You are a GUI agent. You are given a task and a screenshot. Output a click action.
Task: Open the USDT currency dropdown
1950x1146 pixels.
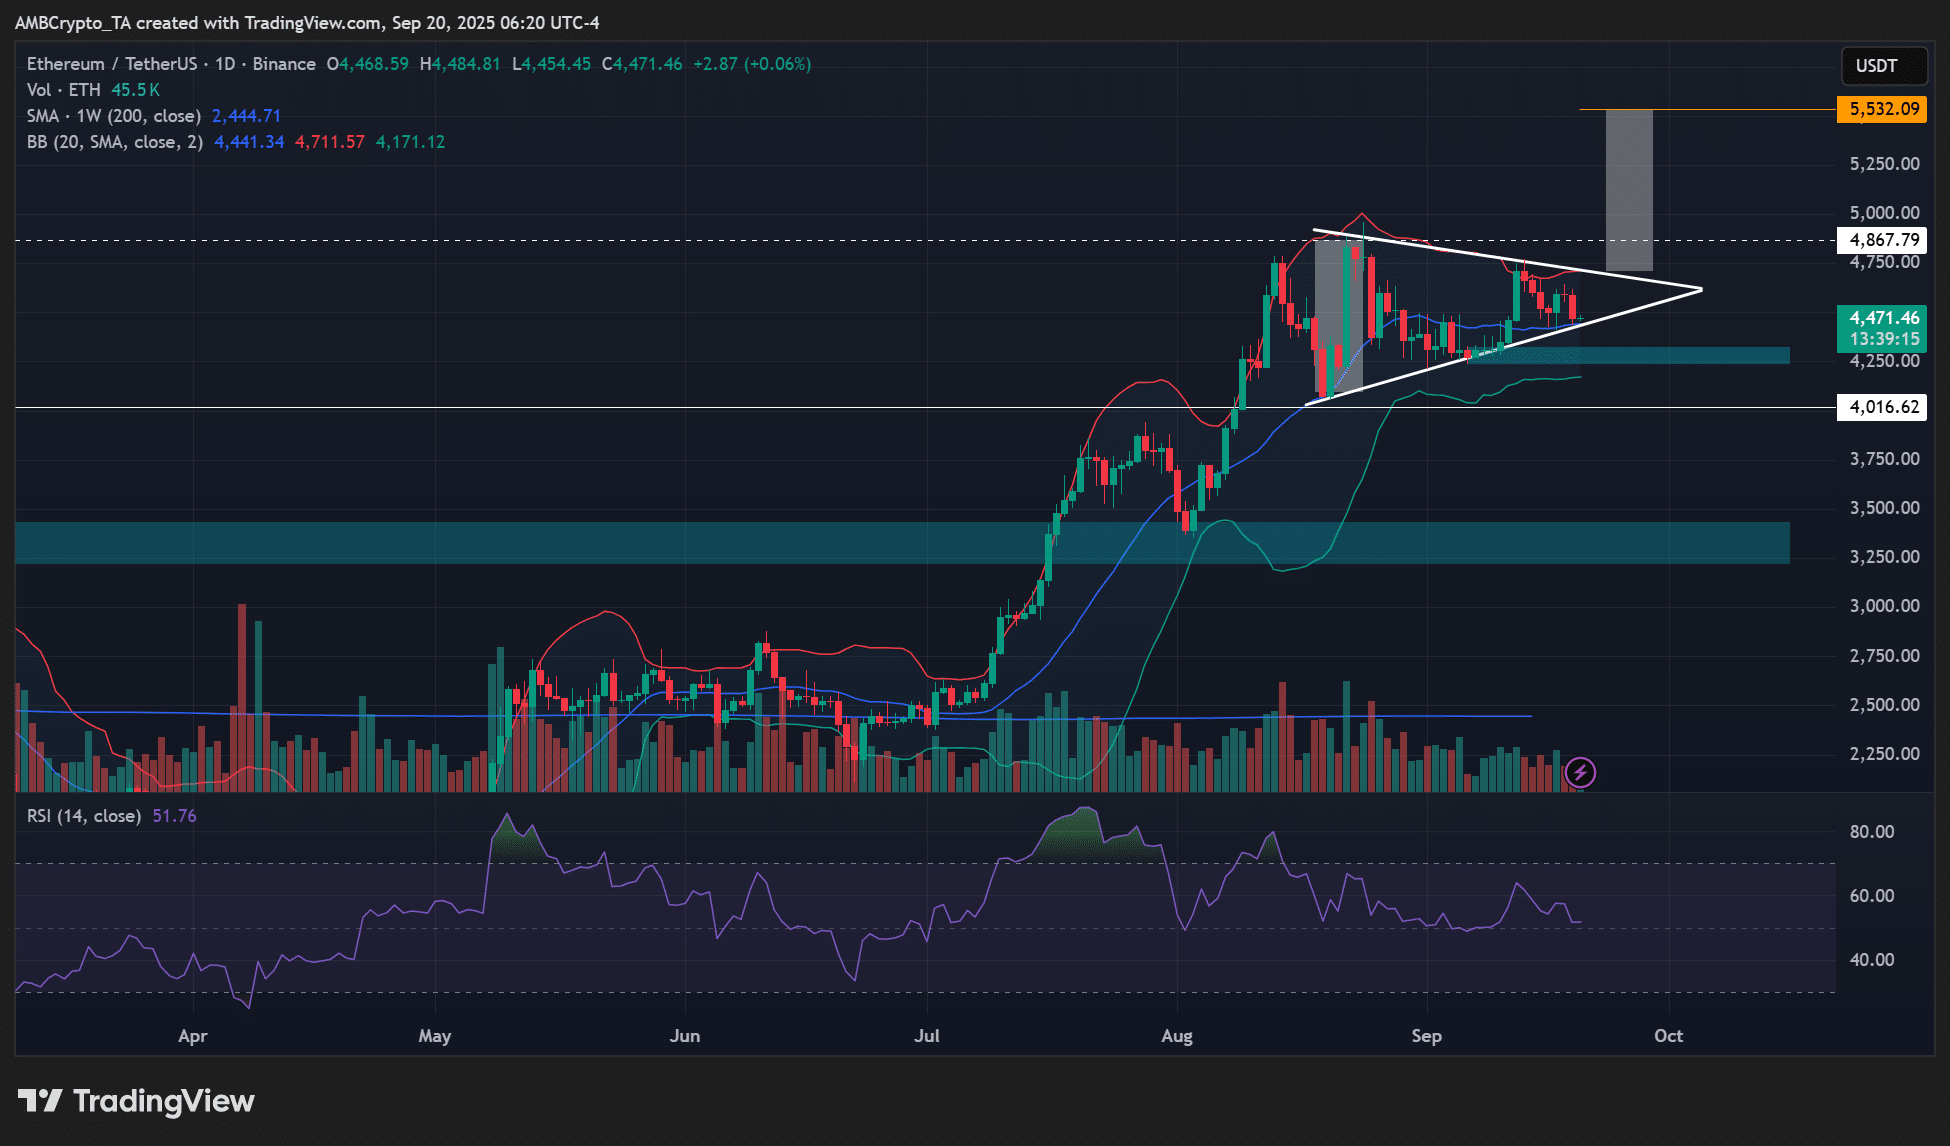point(1883,66)
